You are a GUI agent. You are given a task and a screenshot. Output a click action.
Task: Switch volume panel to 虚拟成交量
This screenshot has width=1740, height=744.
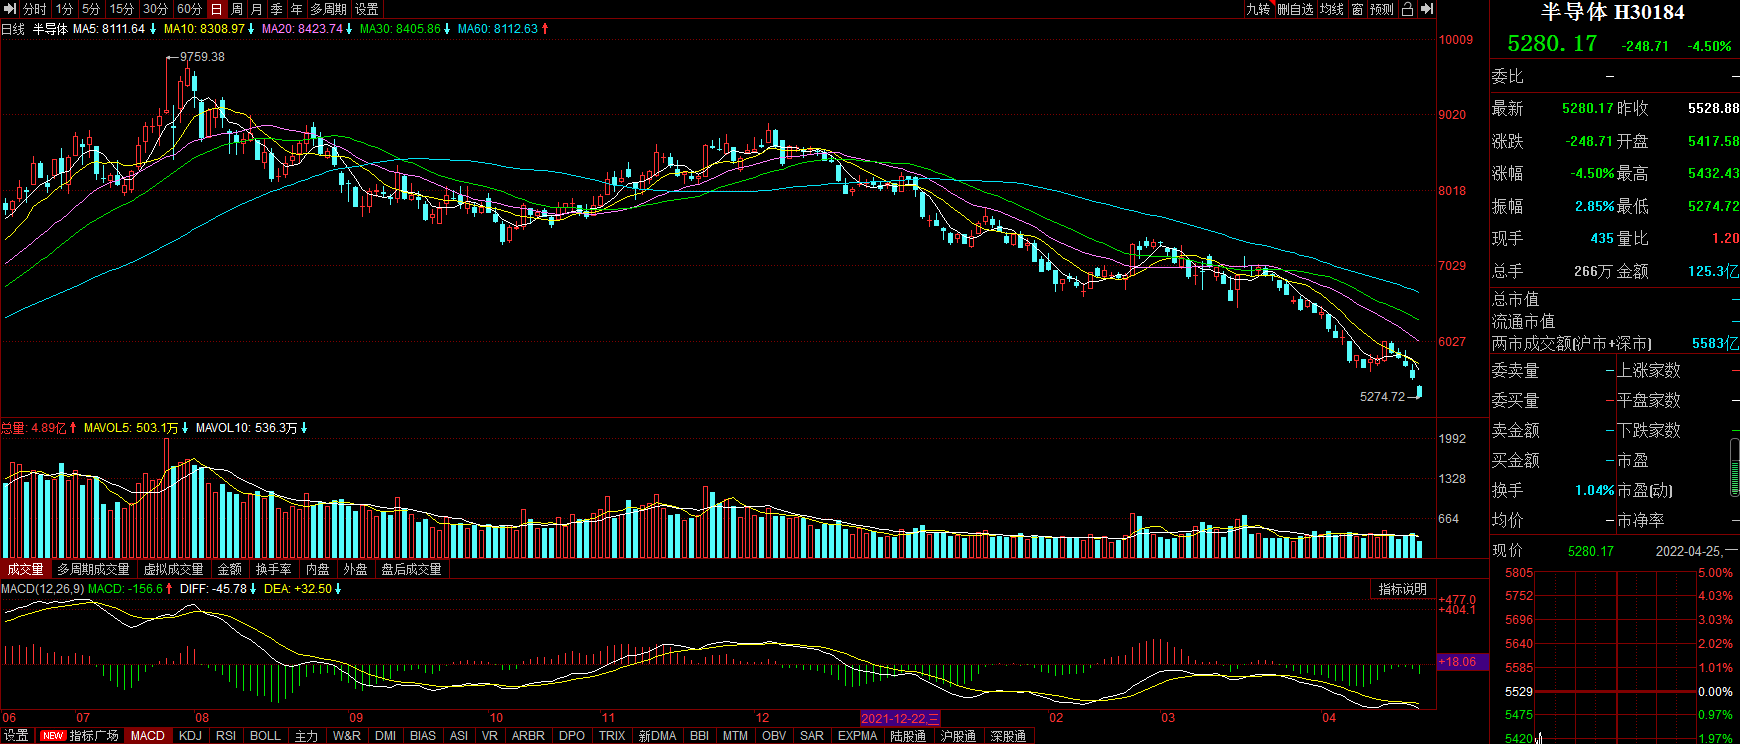(173, 569)
